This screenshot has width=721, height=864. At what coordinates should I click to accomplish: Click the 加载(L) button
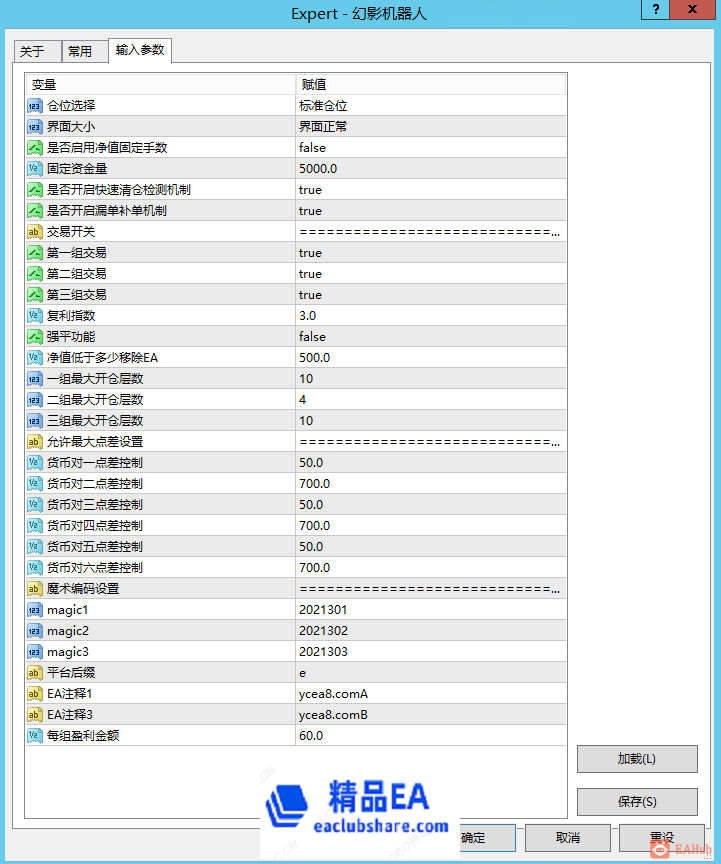(x=637, y=759)
